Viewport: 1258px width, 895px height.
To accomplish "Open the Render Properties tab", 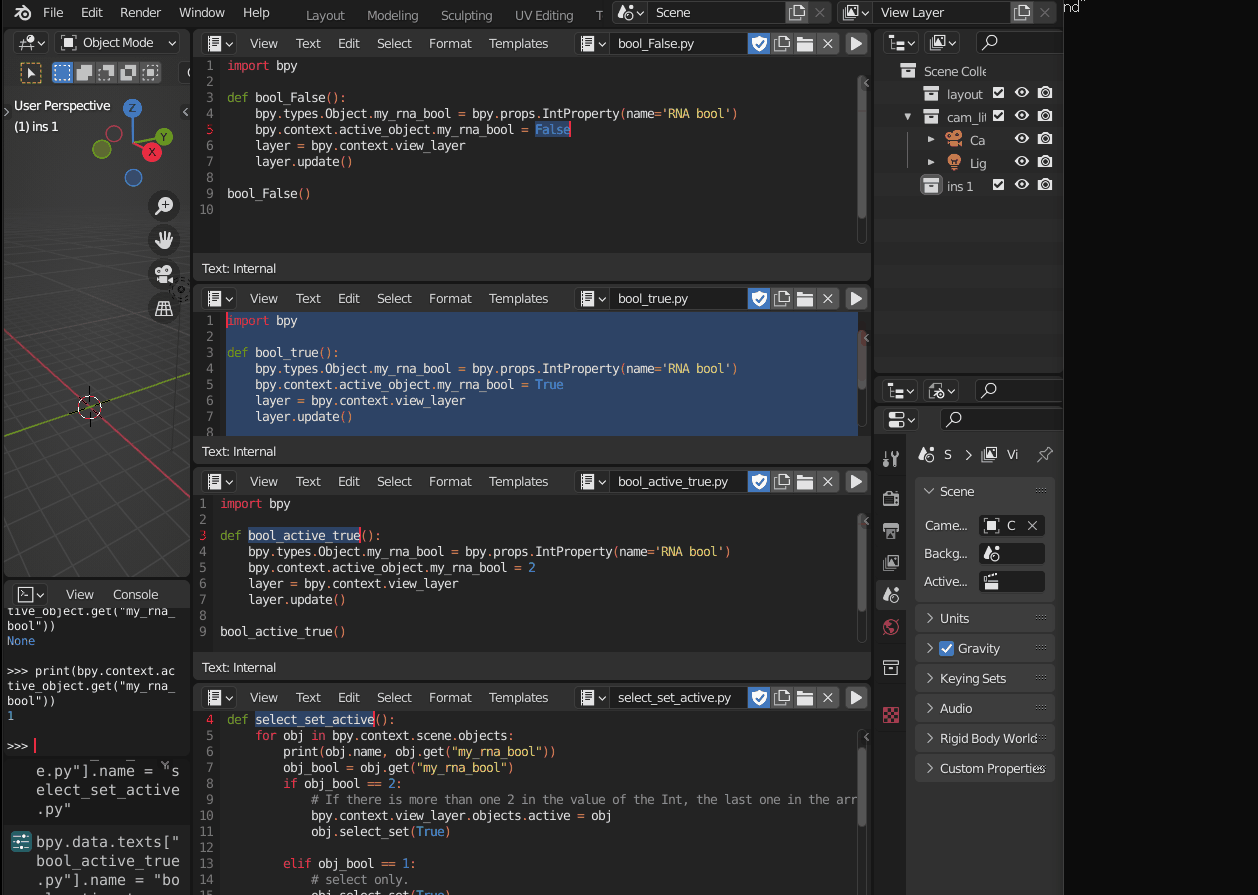I will (x=891, y=497).
